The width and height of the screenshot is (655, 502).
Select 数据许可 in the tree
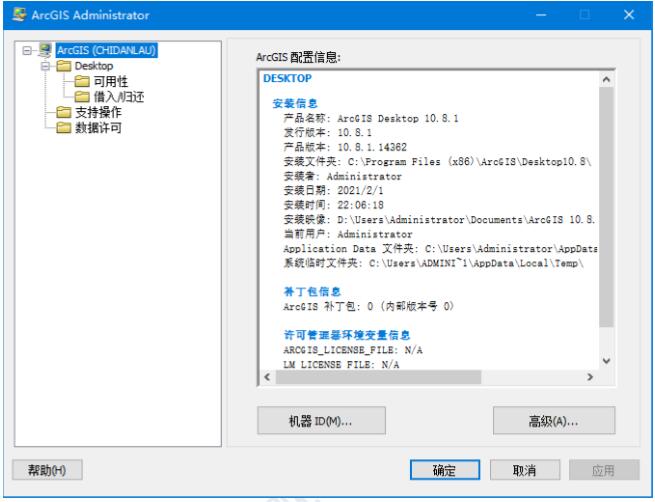[98, 127]
